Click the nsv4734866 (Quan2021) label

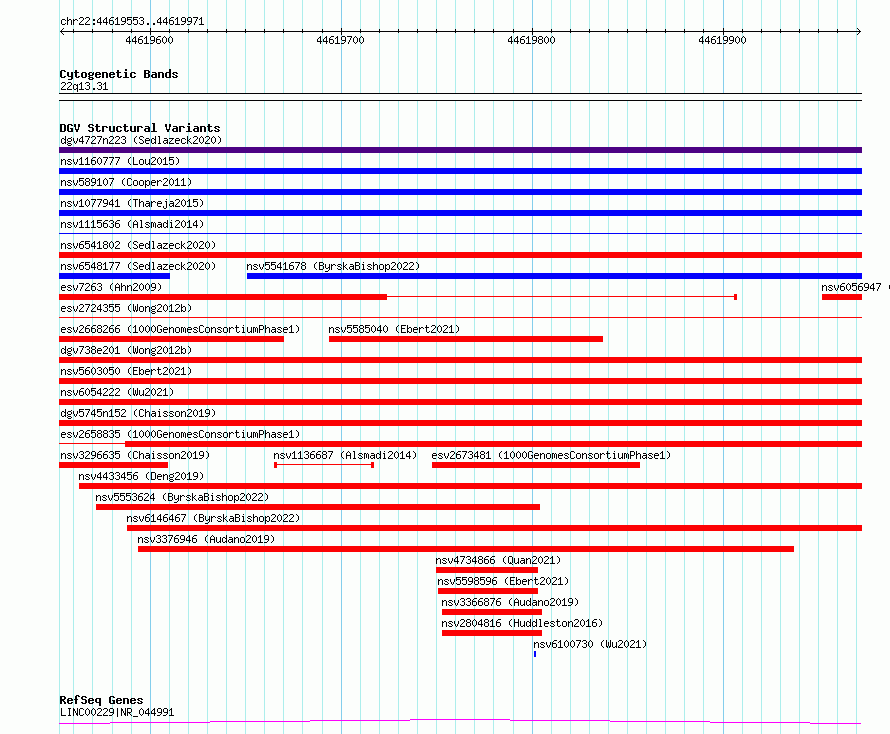point(498,560)
